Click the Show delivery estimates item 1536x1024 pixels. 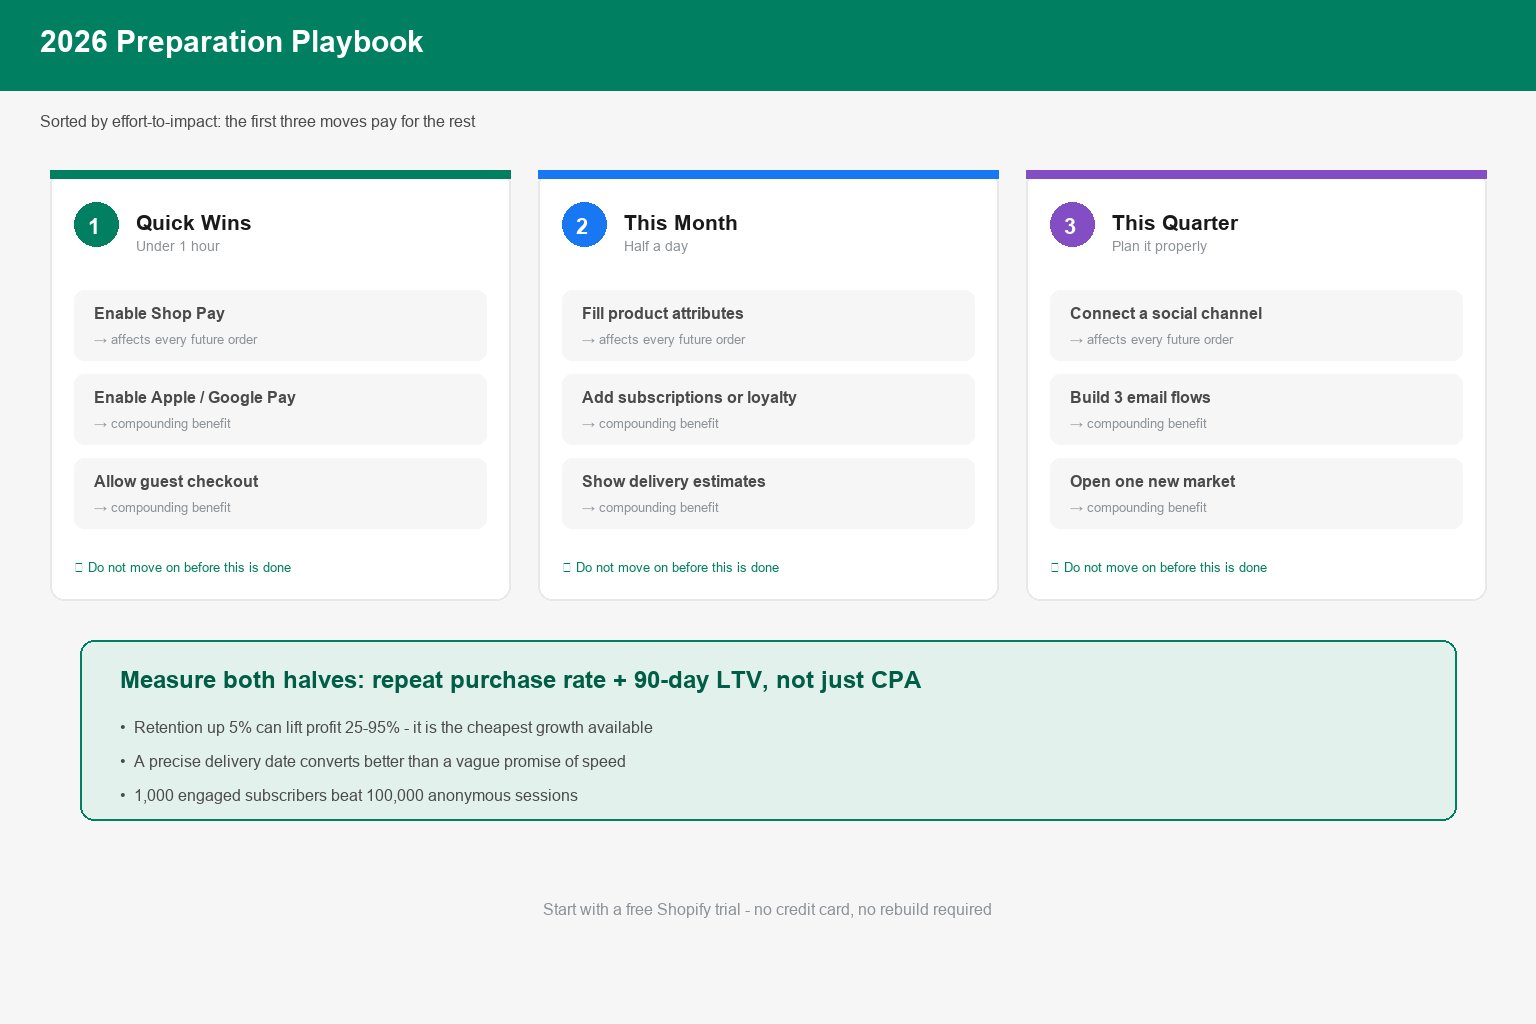768,493
